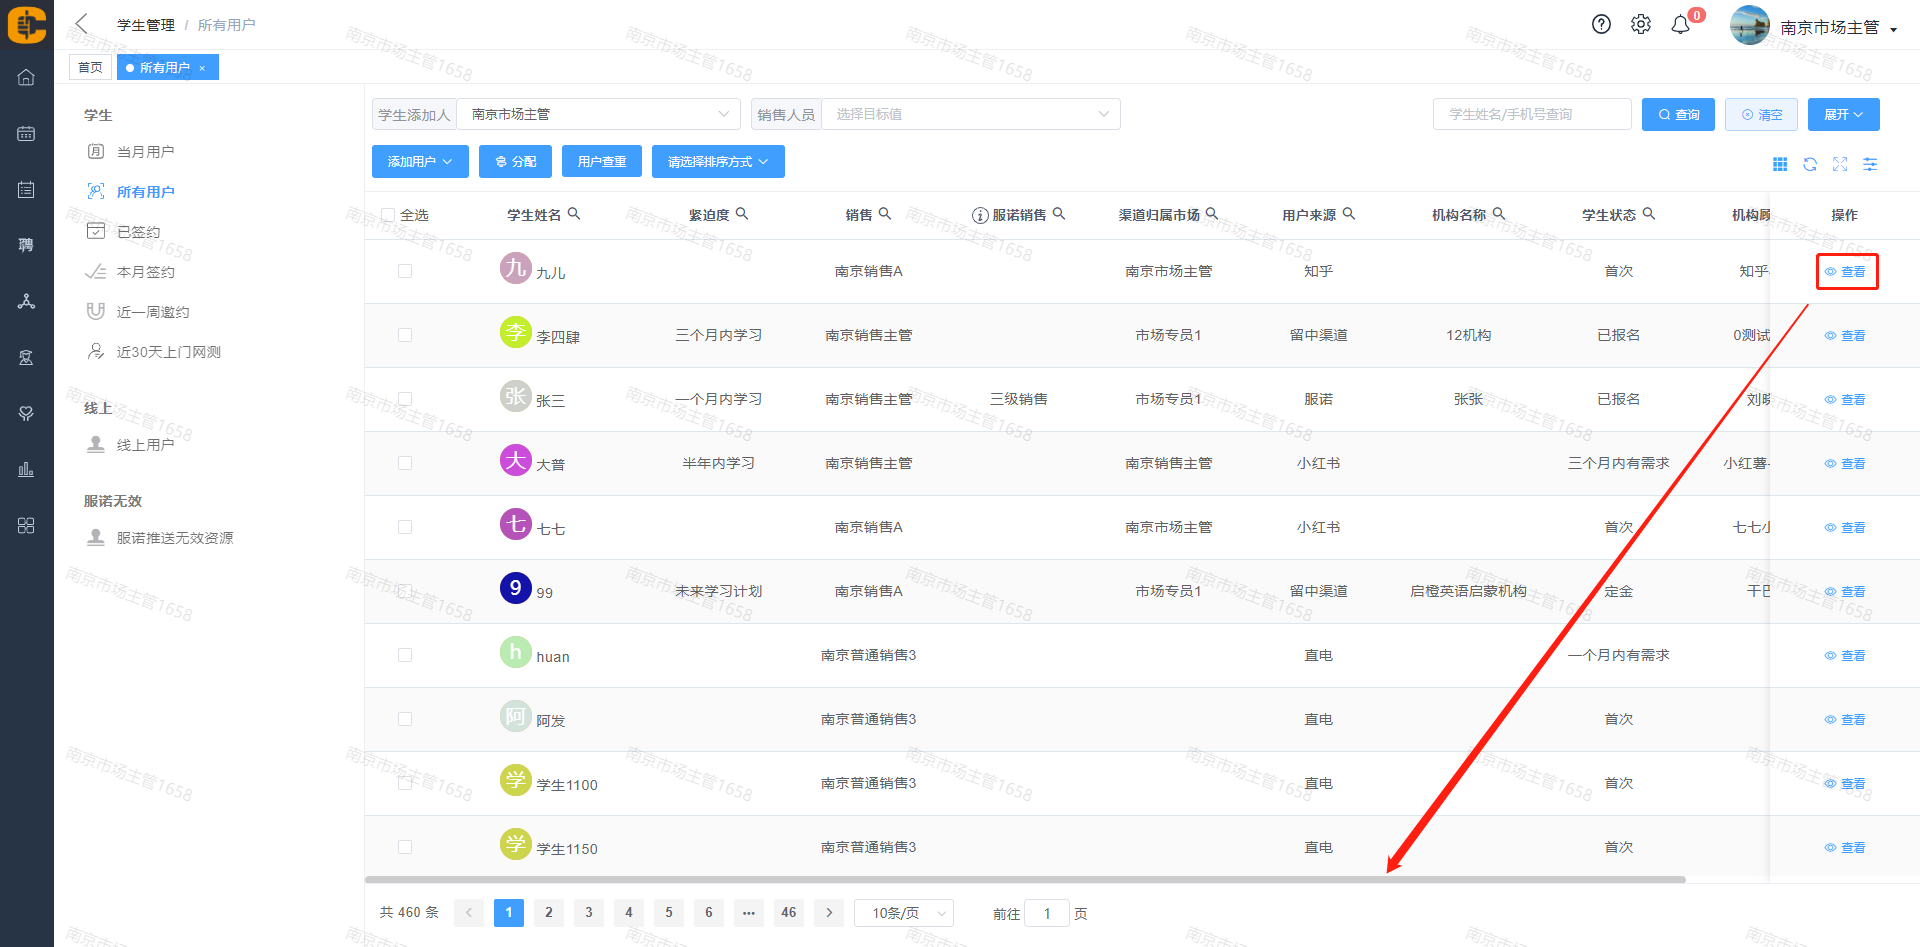
Task: Select checkbox for huan row
Action: click(405, 655)
